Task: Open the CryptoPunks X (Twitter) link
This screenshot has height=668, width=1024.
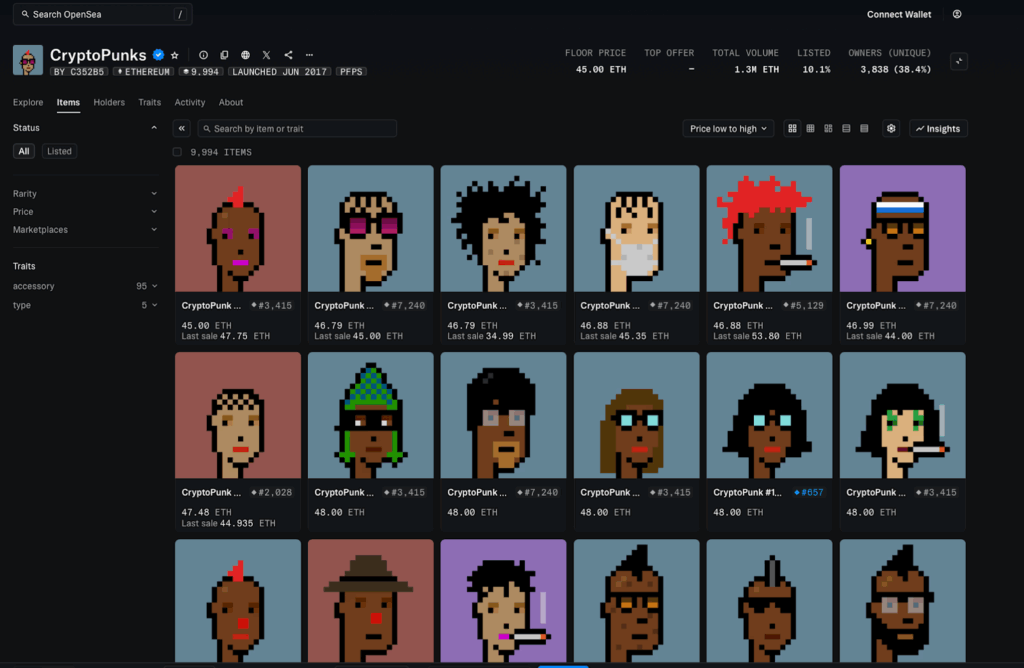Action: pyautogui.click(x=267, y=56)
